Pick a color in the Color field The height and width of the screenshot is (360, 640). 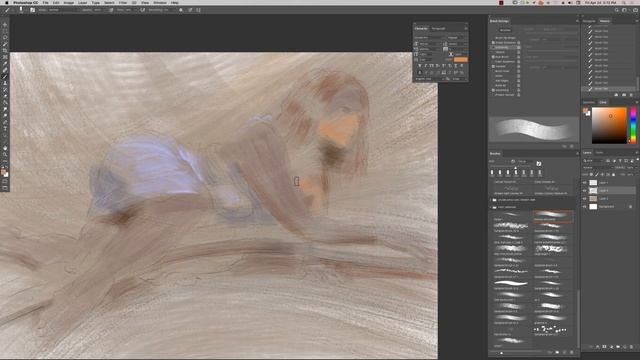pyautogui.click(x=609, y=125)
